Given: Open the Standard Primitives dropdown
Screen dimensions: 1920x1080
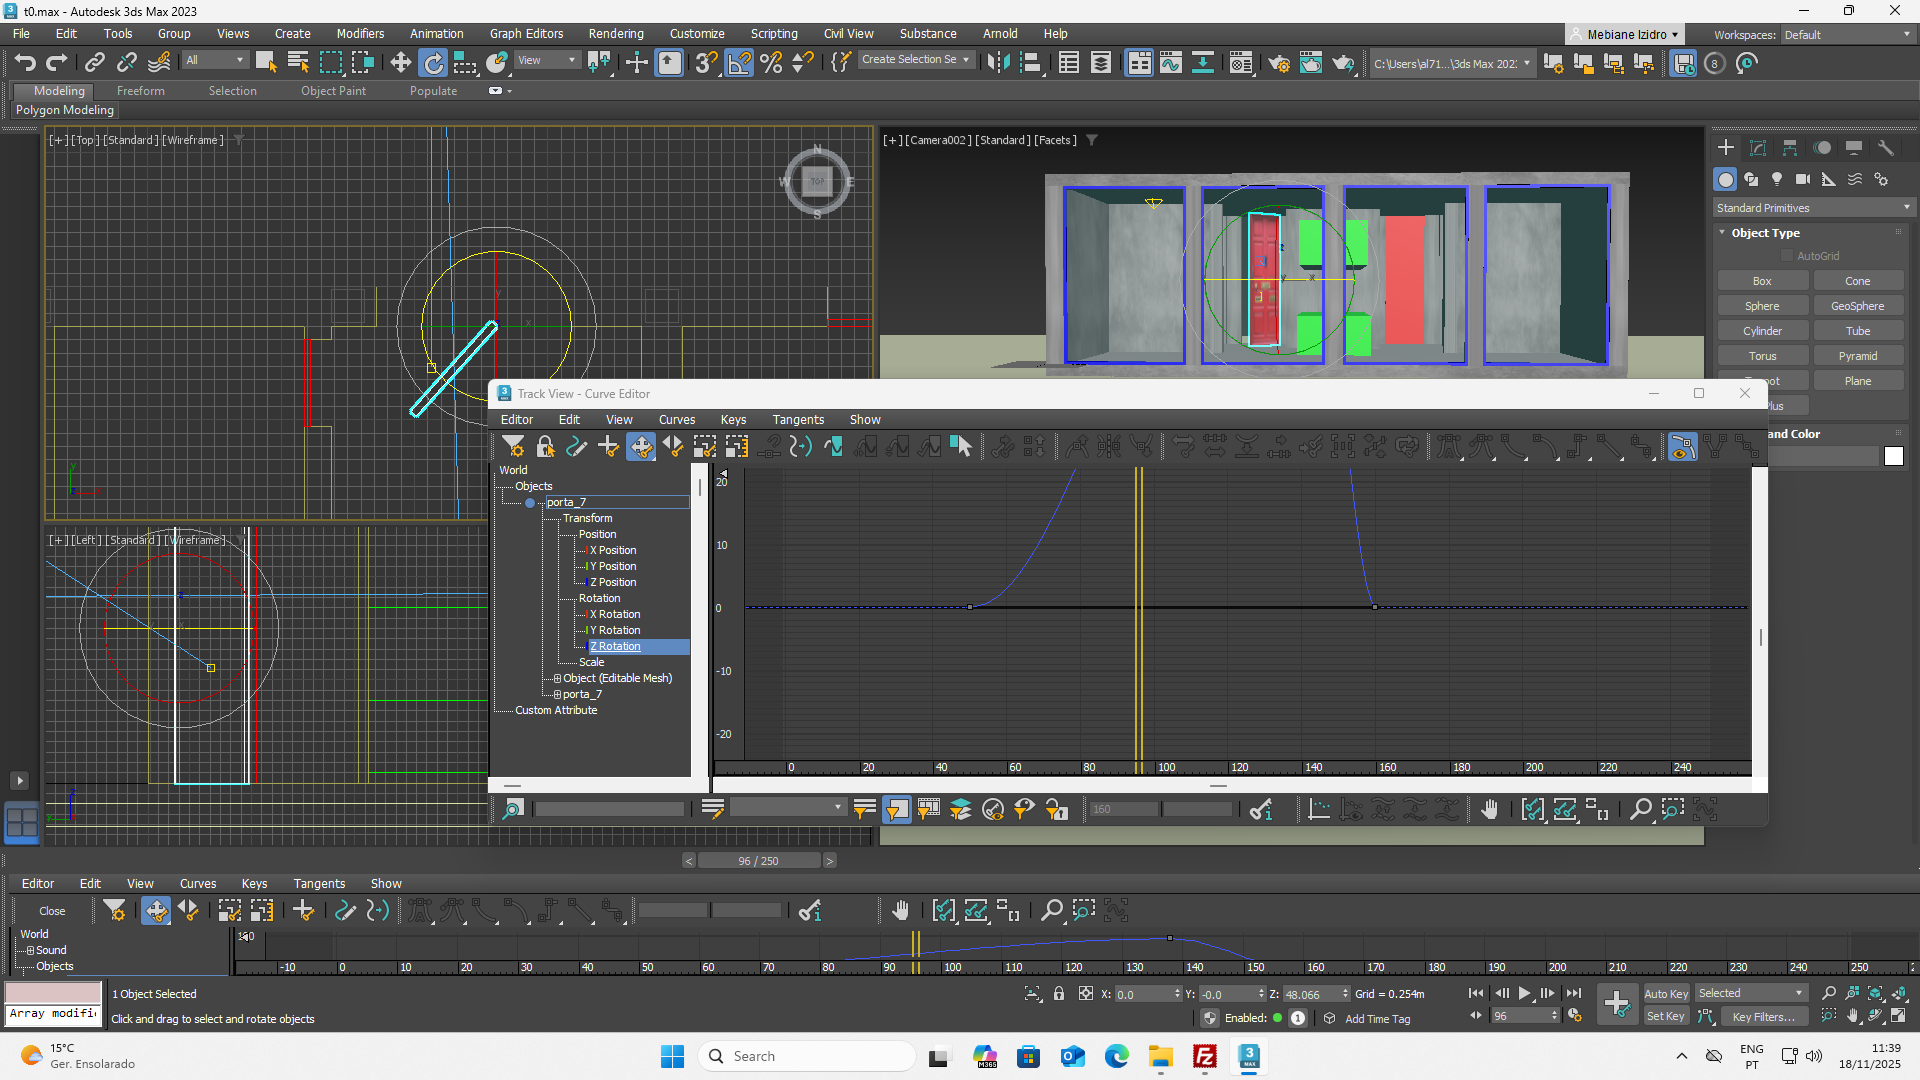Looking at the screenshot, I should (1811, 208).
